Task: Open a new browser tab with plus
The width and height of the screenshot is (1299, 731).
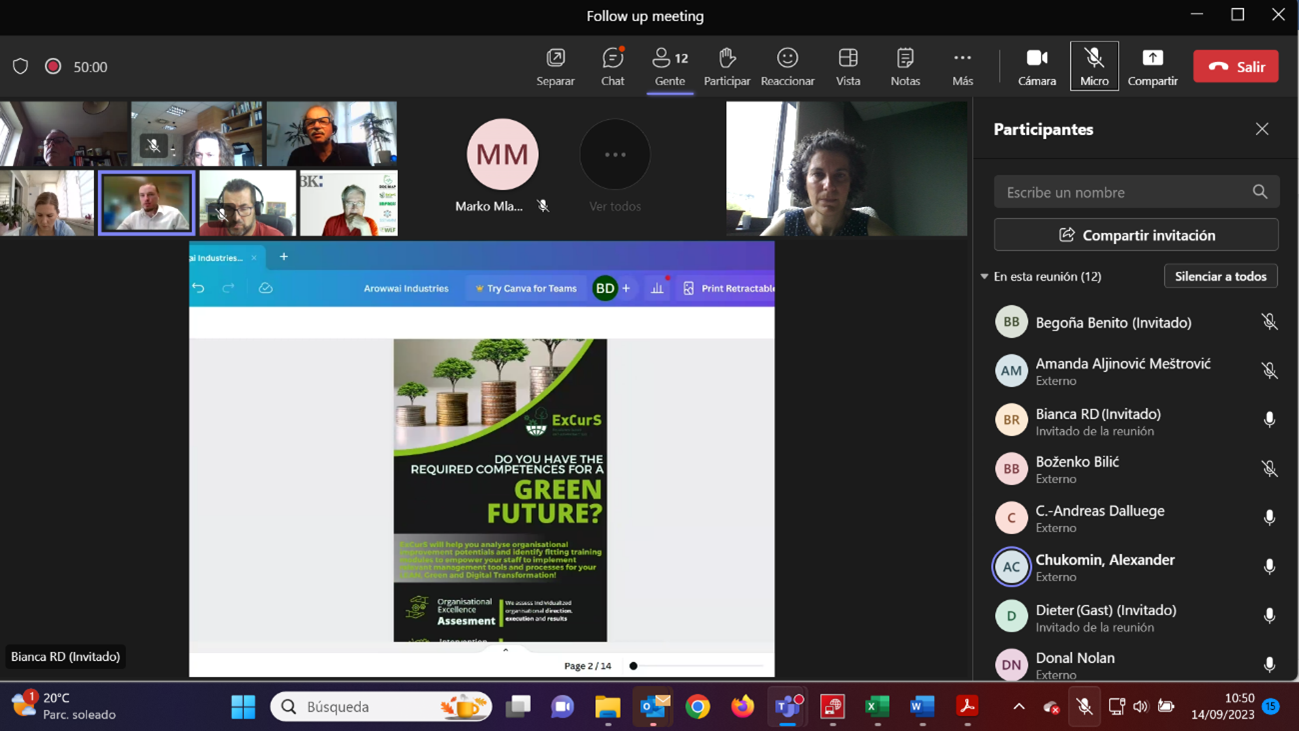Action: coord(284,257)
